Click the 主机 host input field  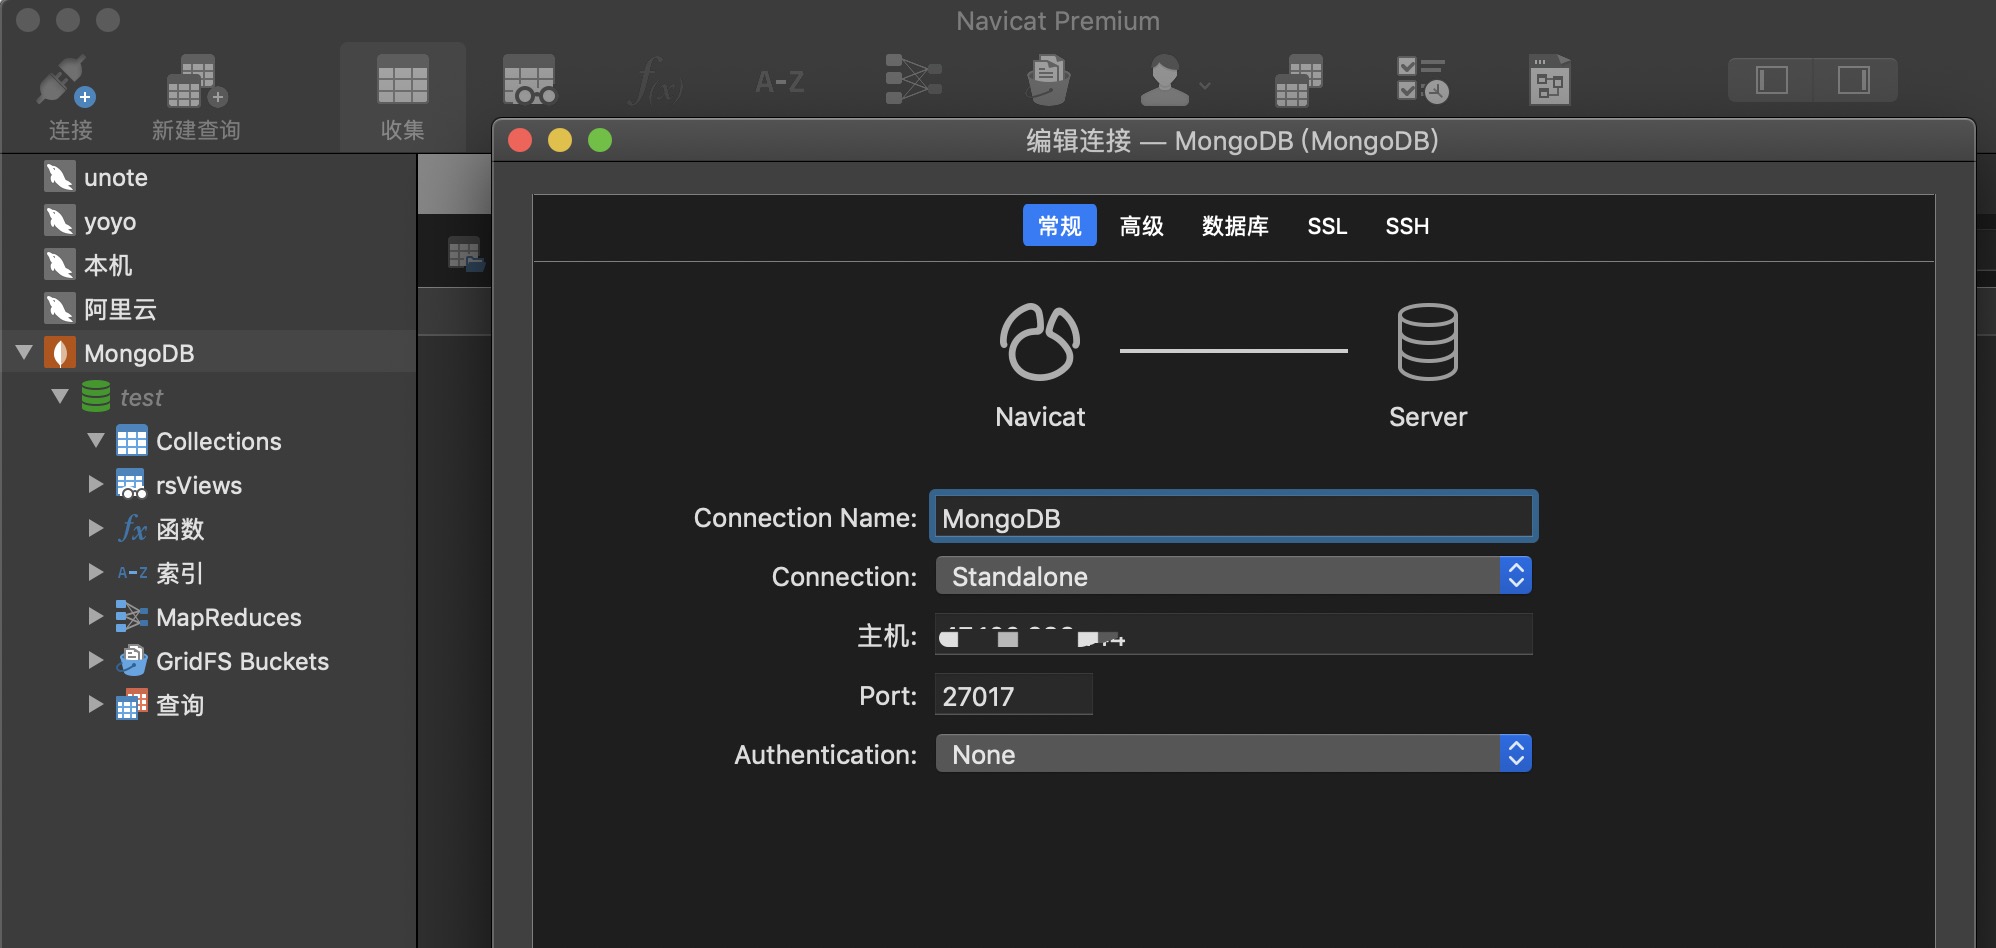click(x=1233, y=635)
